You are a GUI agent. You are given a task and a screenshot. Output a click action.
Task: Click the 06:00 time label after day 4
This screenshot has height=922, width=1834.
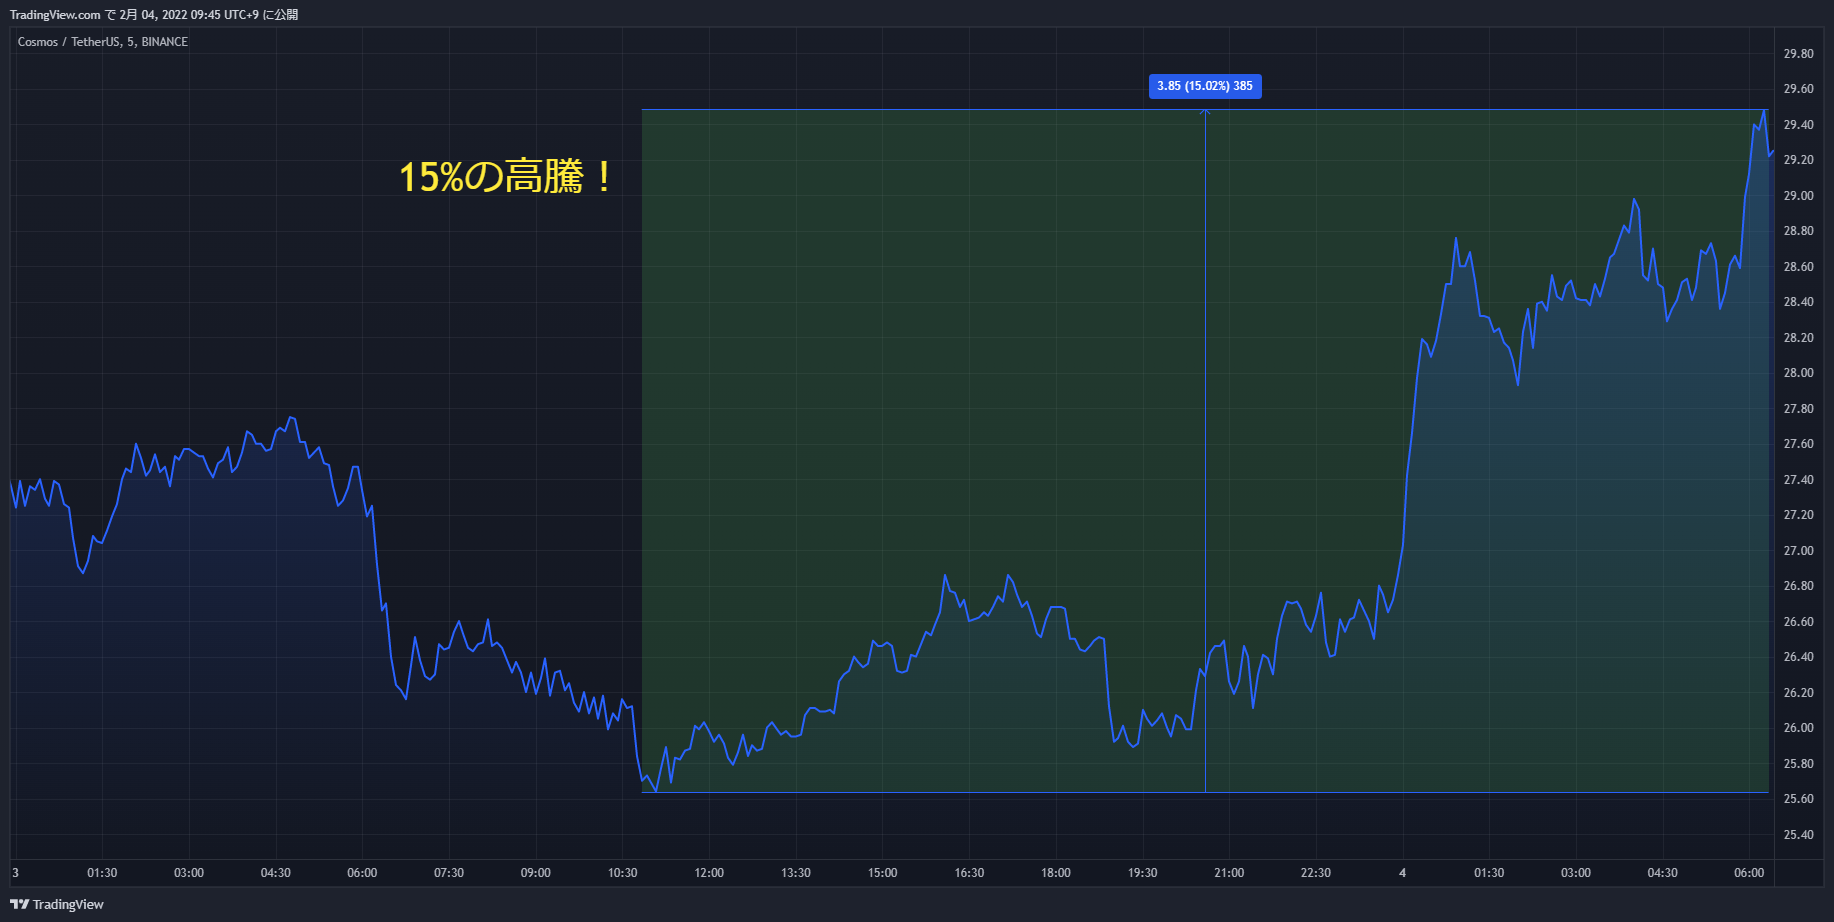pos(1749,873)
